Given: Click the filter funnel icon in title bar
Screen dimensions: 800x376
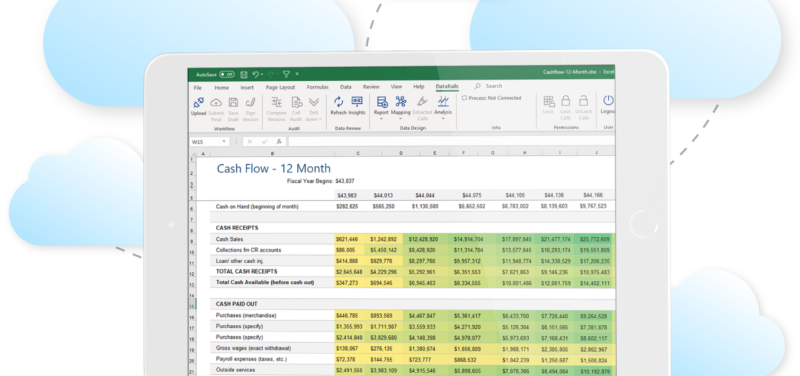Looking at the screenshot, I should tap(286, 74).
